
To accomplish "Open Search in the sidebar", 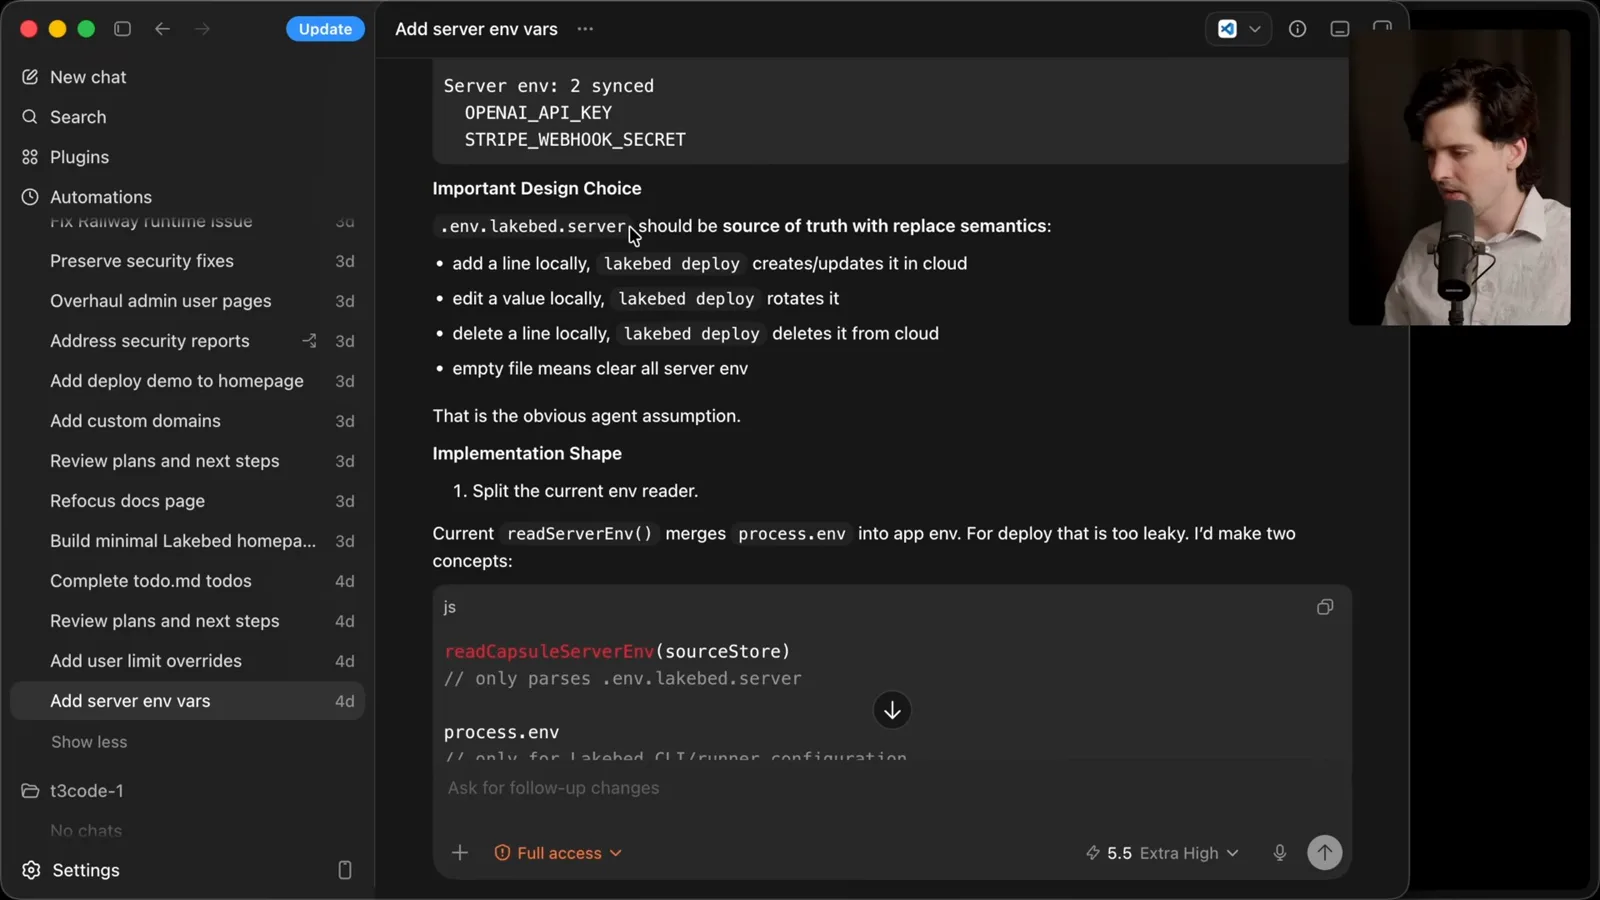I will point(187,117).
